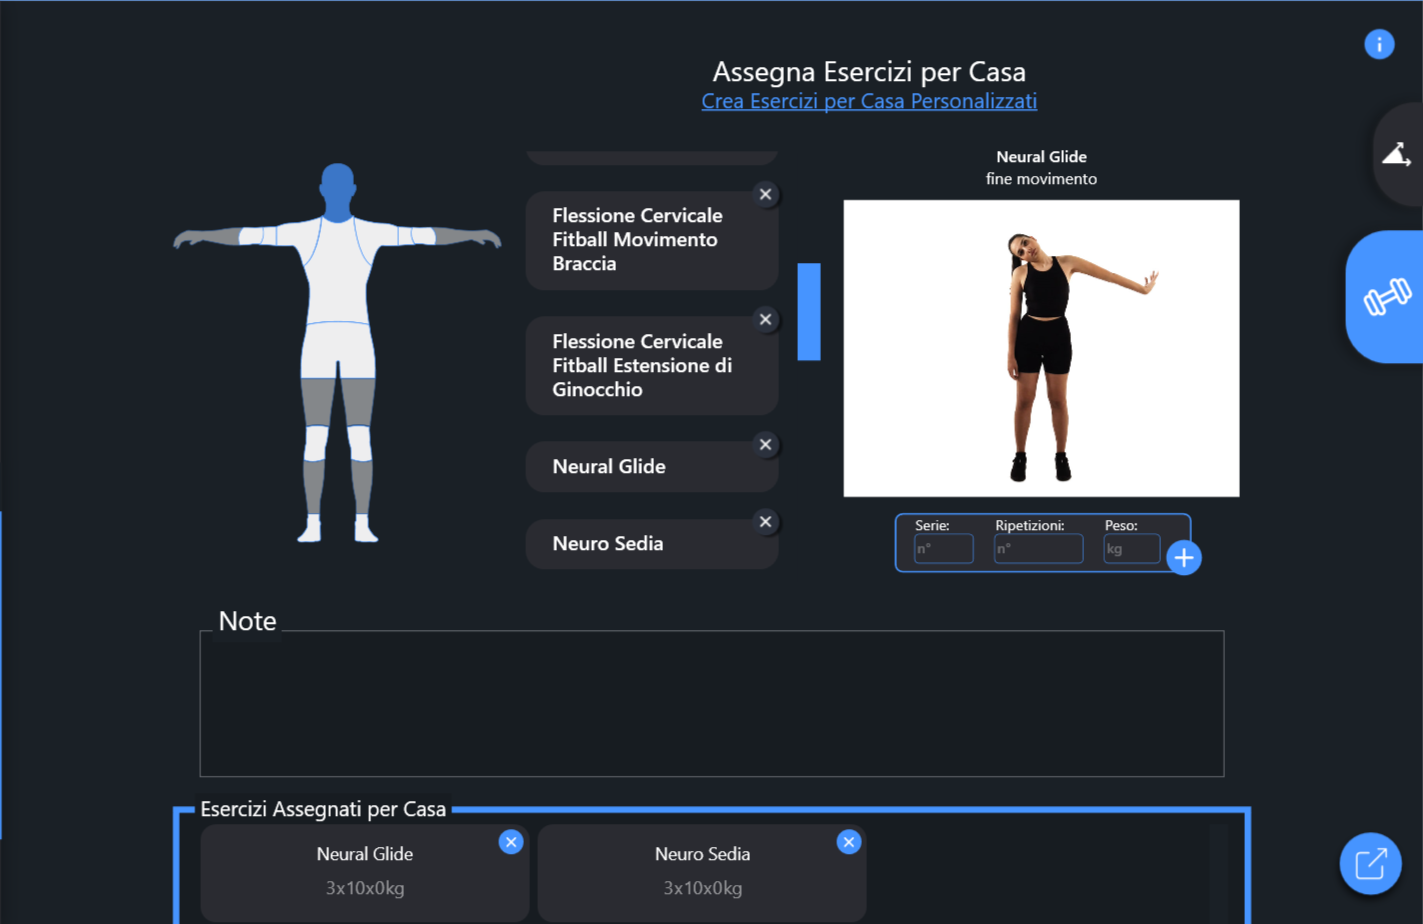Open the assigned Neuro Sedia card
The height and width of the screenshot is (924, 1423).
click(x=702, y=872)
